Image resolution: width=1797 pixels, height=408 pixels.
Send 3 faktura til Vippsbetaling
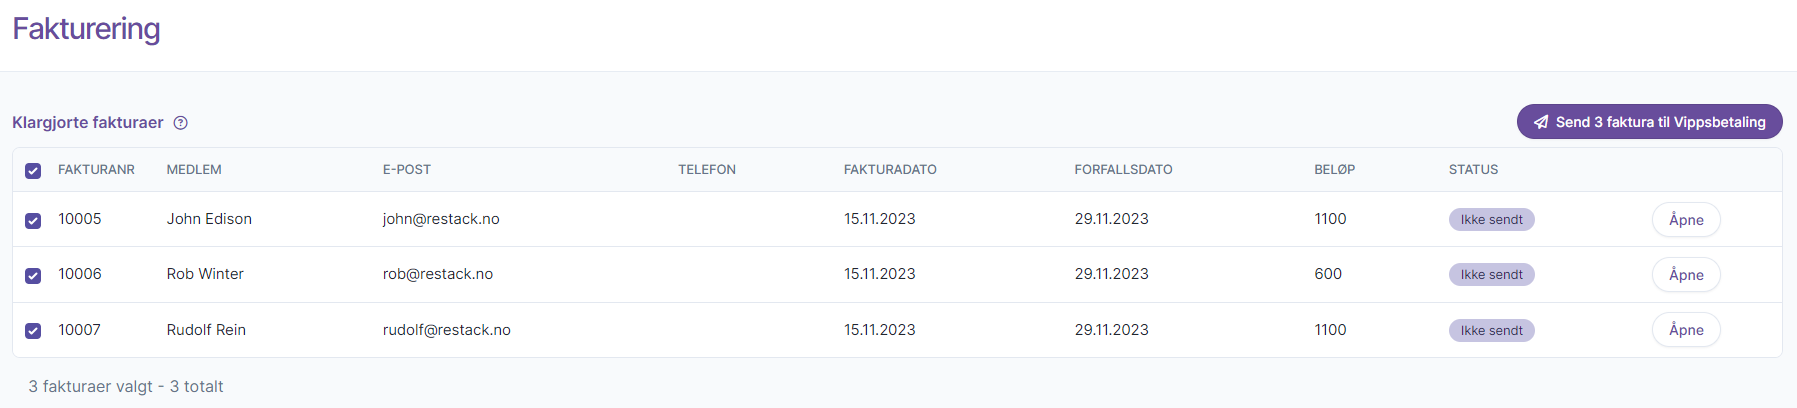tap(1649, 122)
